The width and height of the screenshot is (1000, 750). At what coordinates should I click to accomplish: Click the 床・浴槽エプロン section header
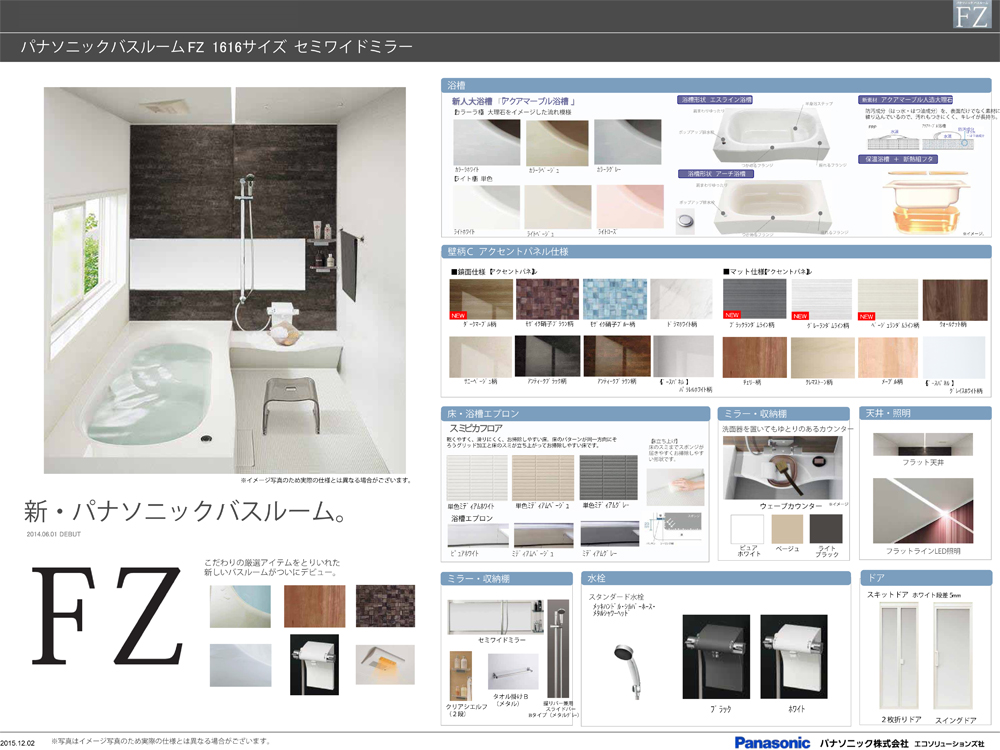575,414
